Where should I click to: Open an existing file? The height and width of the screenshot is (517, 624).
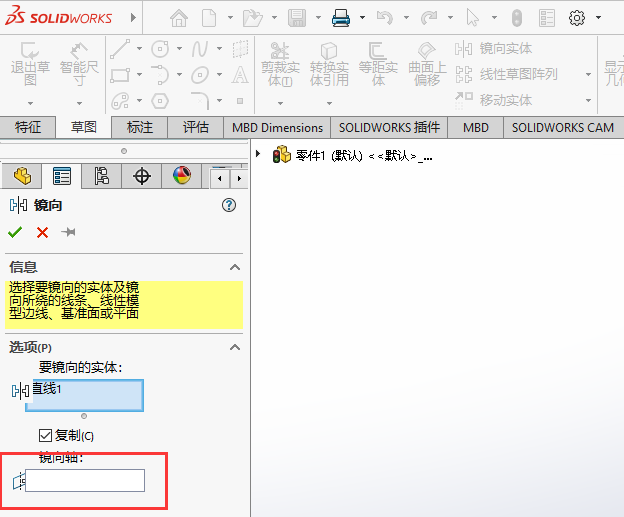click(253, 18)
